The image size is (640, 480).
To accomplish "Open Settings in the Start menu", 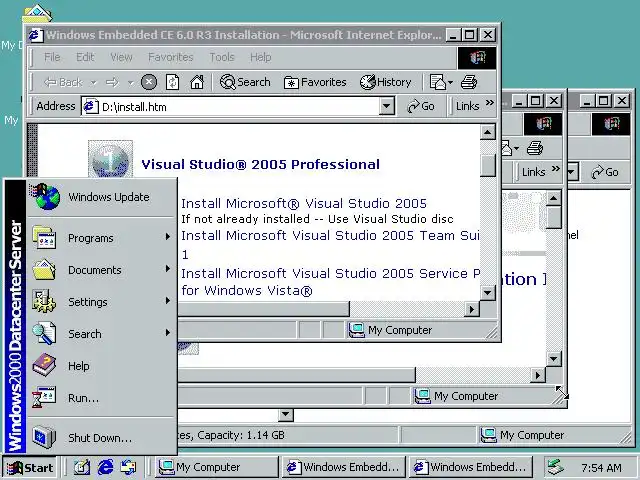I will click(101, 302).
